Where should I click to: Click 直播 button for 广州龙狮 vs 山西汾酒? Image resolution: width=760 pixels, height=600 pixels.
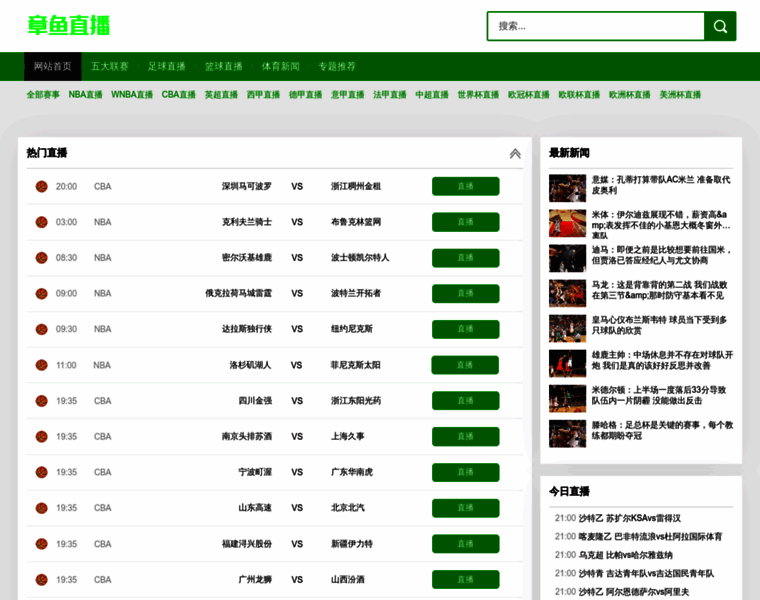[x=465, y=579]
